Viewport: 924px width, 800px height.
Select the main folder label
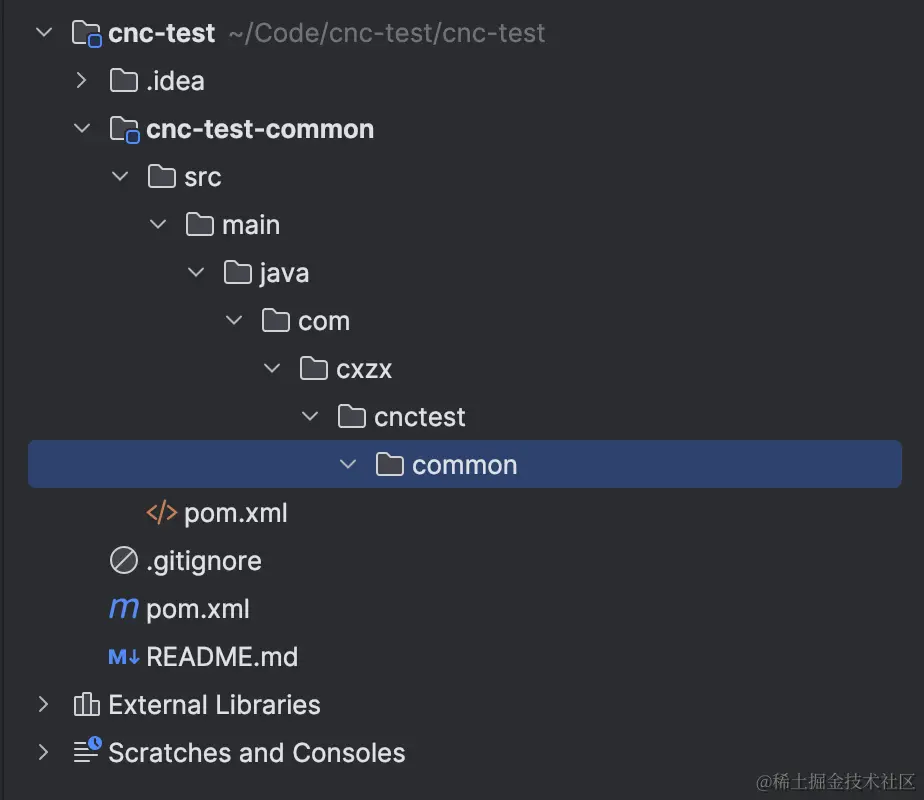pyautogui.click(x=251, y=225)
